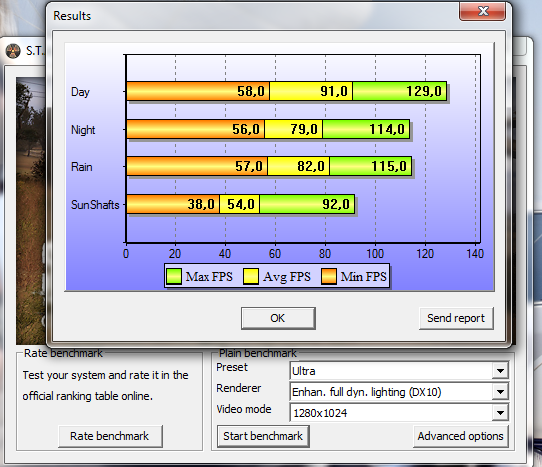
Task: Click the Rain row label
Action: 82,167
